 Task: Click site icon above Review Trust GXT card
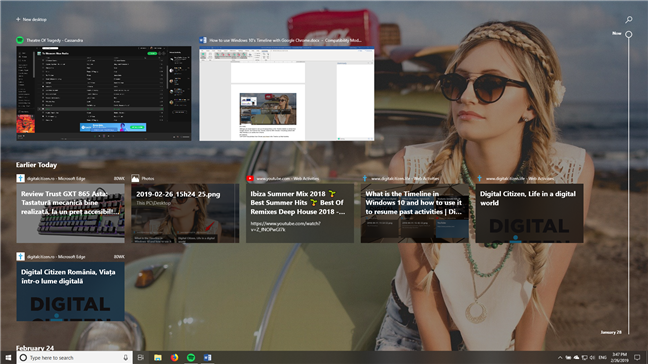[x=20, y=178]
